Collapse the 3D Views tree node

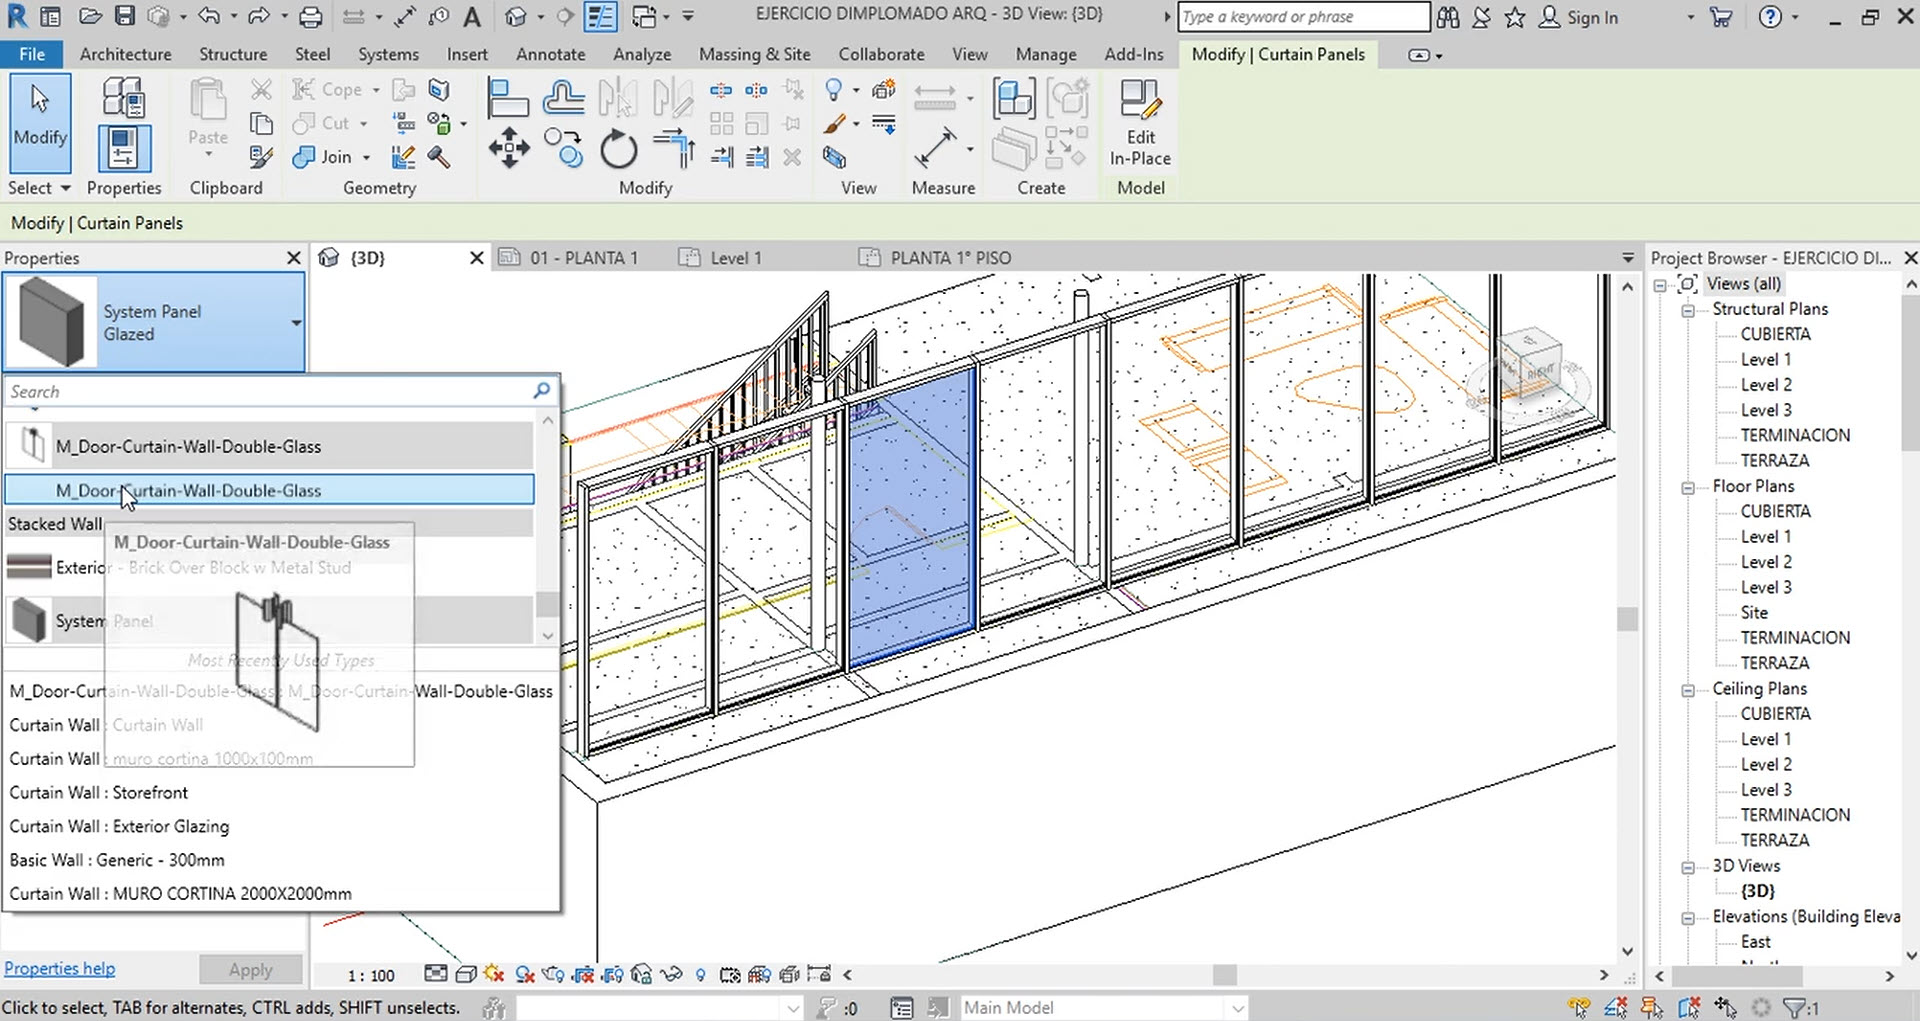click(x=1688, y=867)
